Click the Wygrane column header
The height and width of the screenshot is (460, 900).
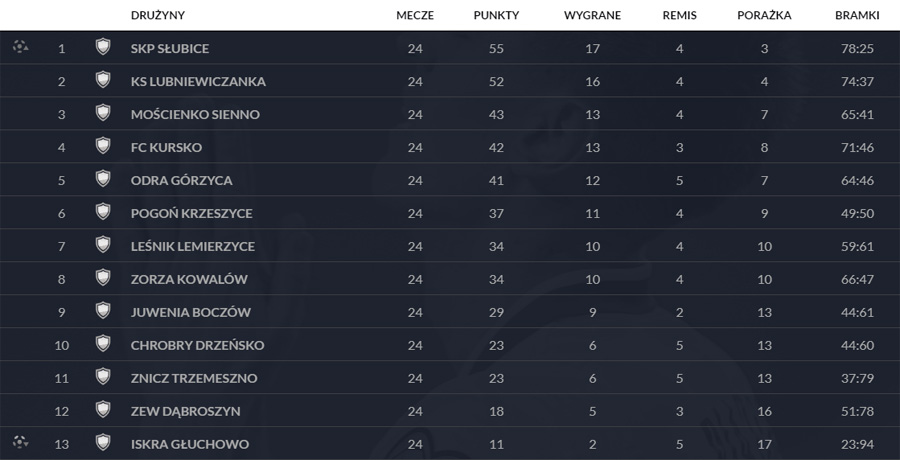(x=592, y=16)
